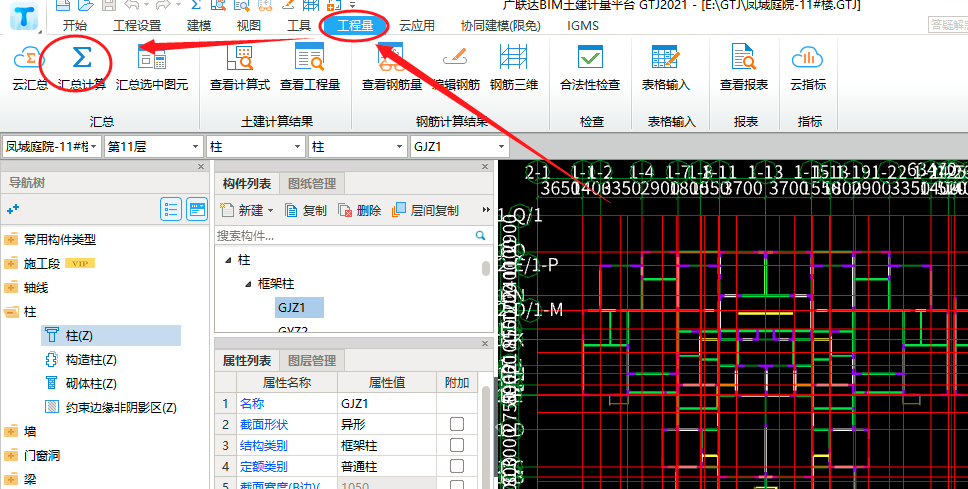Tick 附加 checkbox for 截面形状 row
The width and height of the screenshot is (968, 489).
point(457,424)
